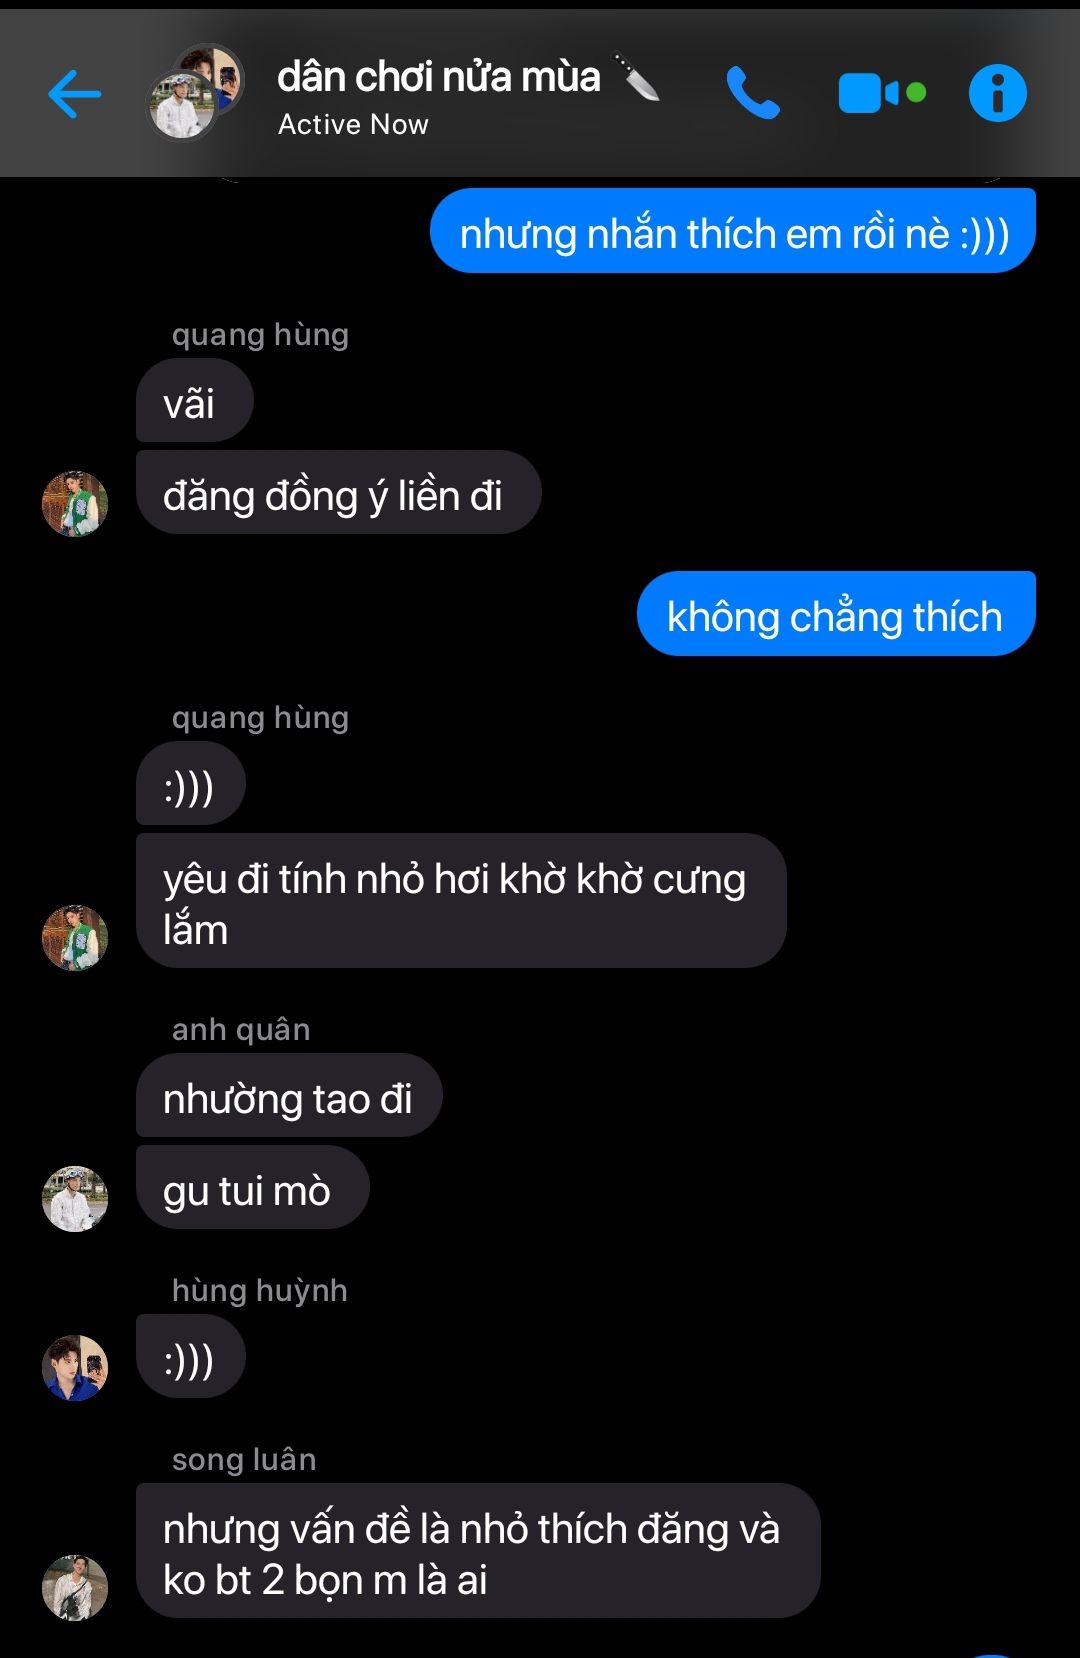Image resolution: width=1080 pixels, height=1658 pixels.
Task: Tap quang hùng's avatar beside 'đăng đồng ý liền đi'
Action: (x=75, y=504)
